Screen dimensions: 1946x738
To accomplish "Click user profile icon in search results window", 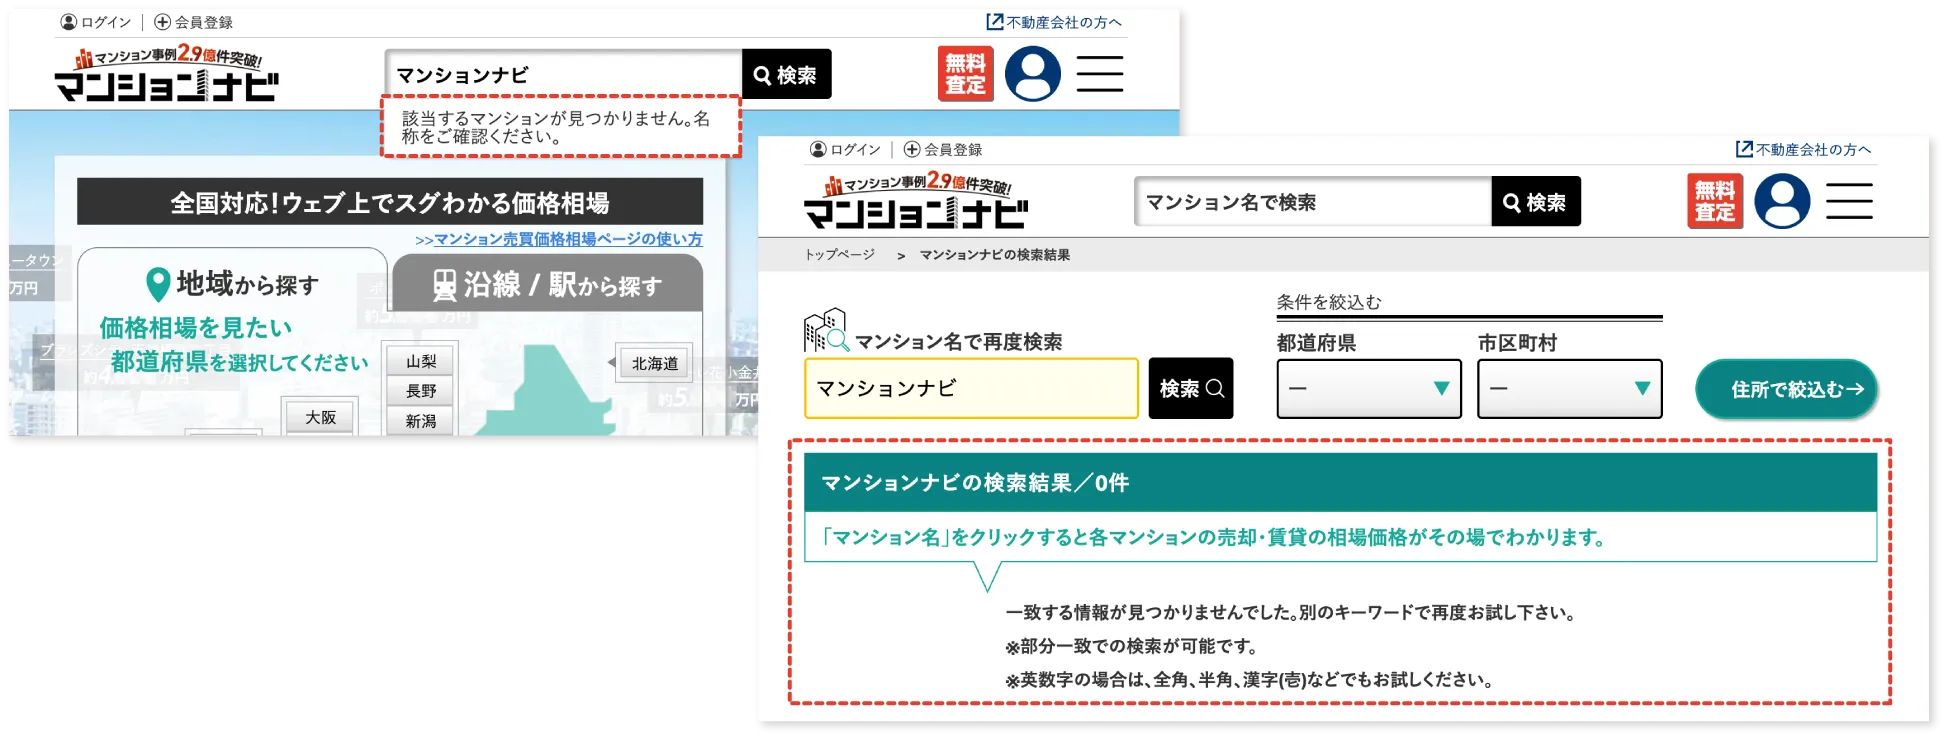I will pos(1782,201).
